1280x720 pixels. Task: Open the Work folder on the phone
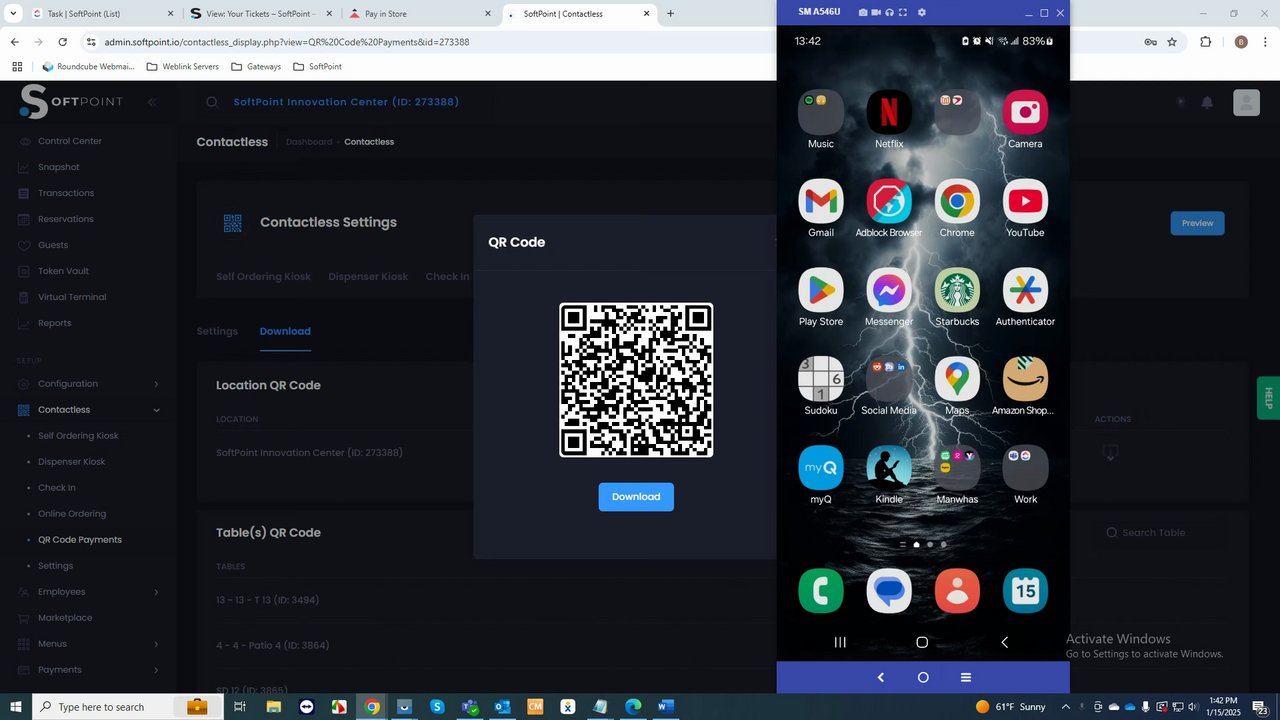pos(1025,468)
